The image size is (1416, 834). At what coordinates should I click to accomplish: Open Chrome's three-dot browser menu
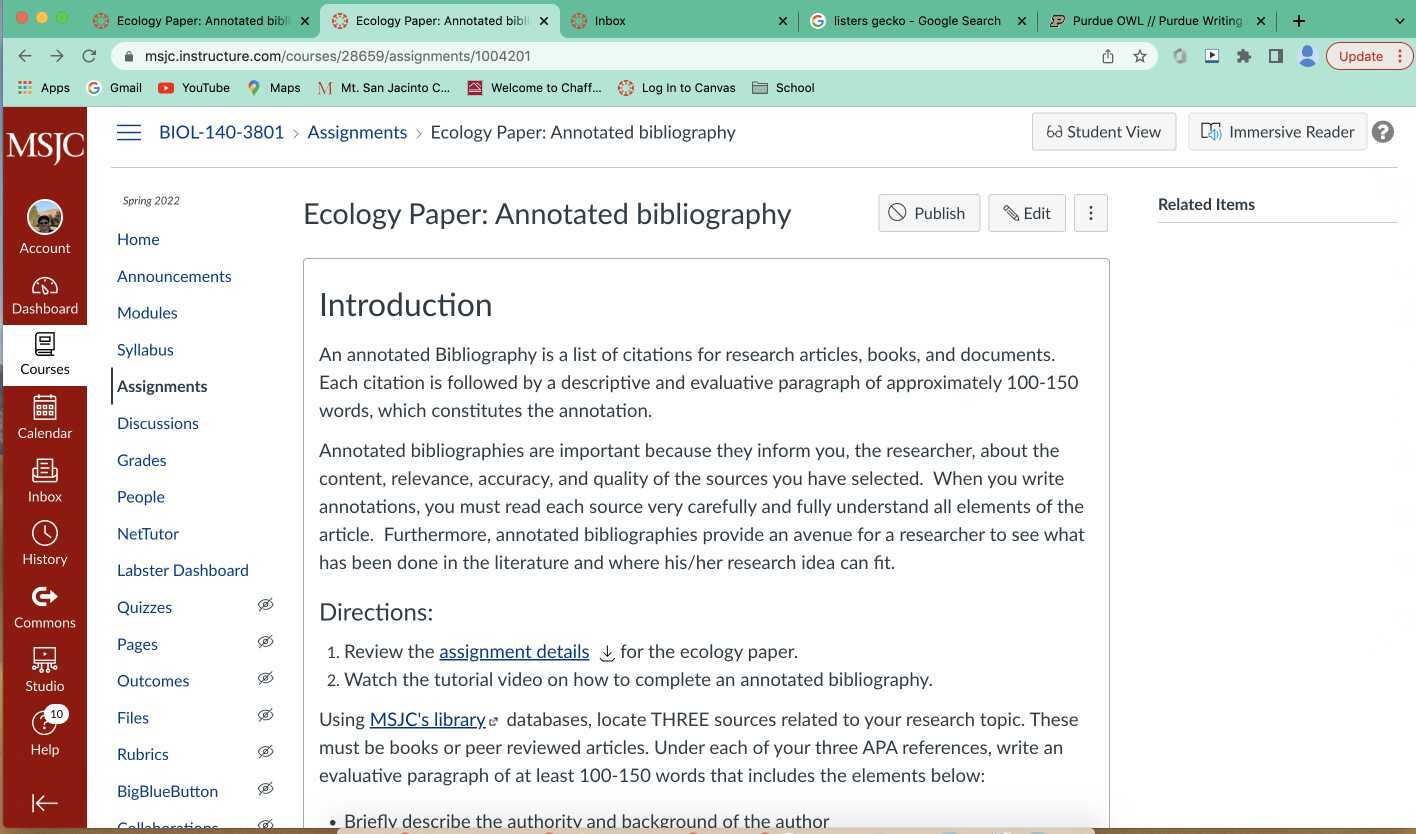(x=1402, y=56)
